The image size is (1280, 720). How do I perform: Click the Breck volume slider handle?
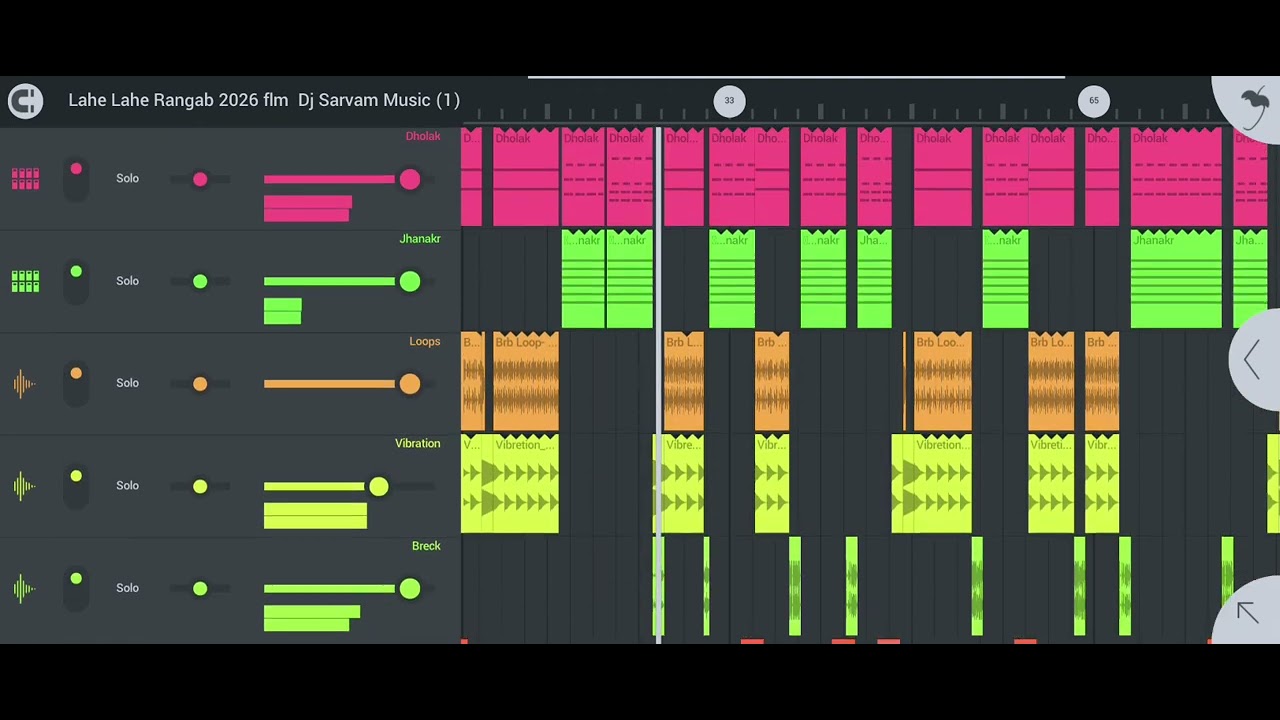coord(410,589)
